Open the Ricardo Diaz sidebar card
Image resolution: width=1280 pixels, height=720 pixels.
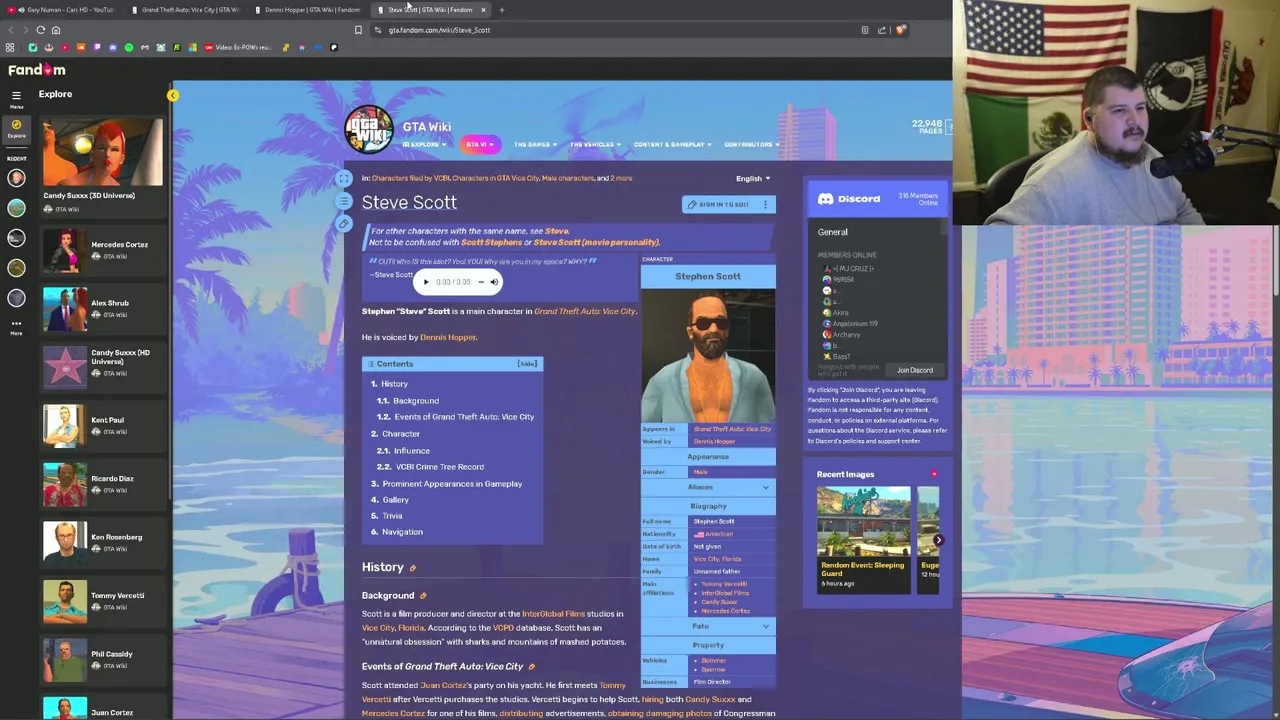pos(102,484)
